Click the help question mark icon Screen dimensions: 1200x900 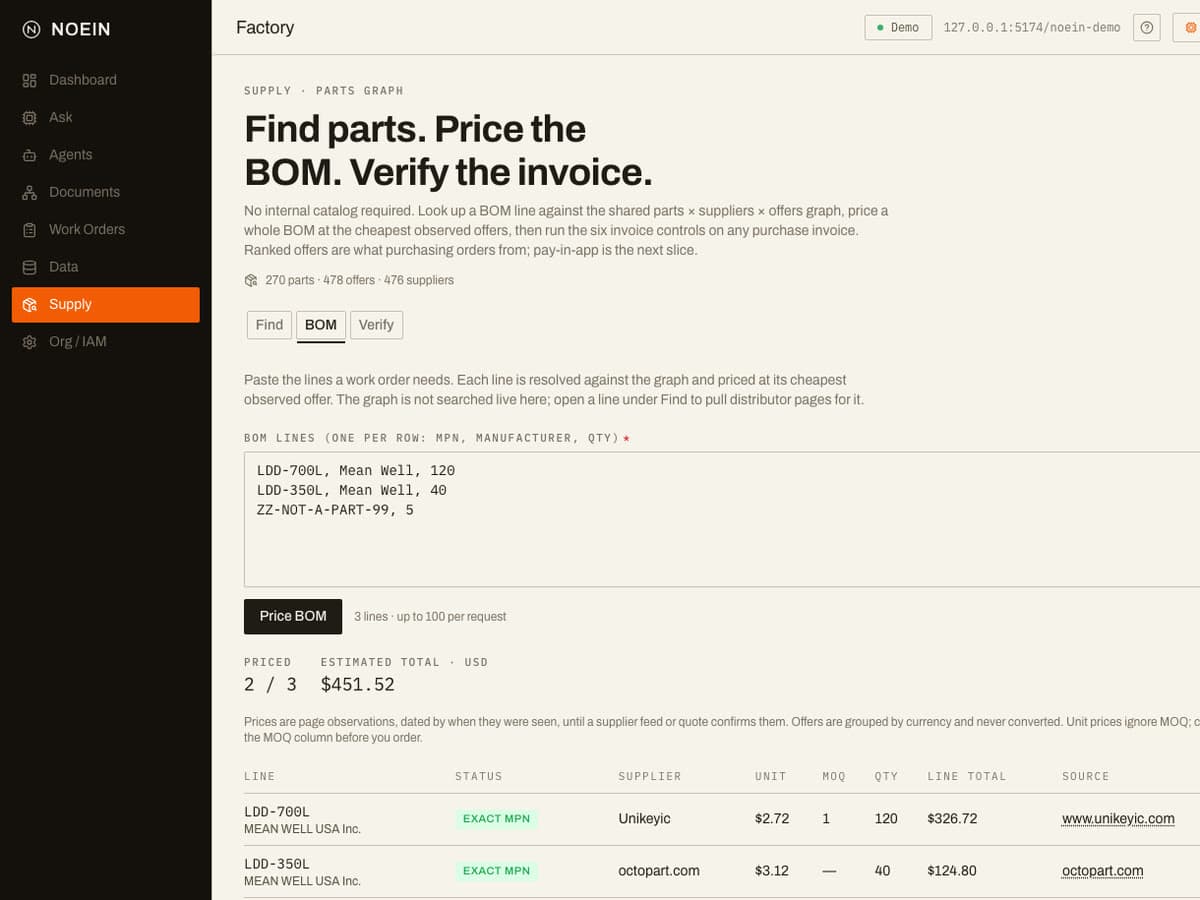click(x=1147, y=28)
